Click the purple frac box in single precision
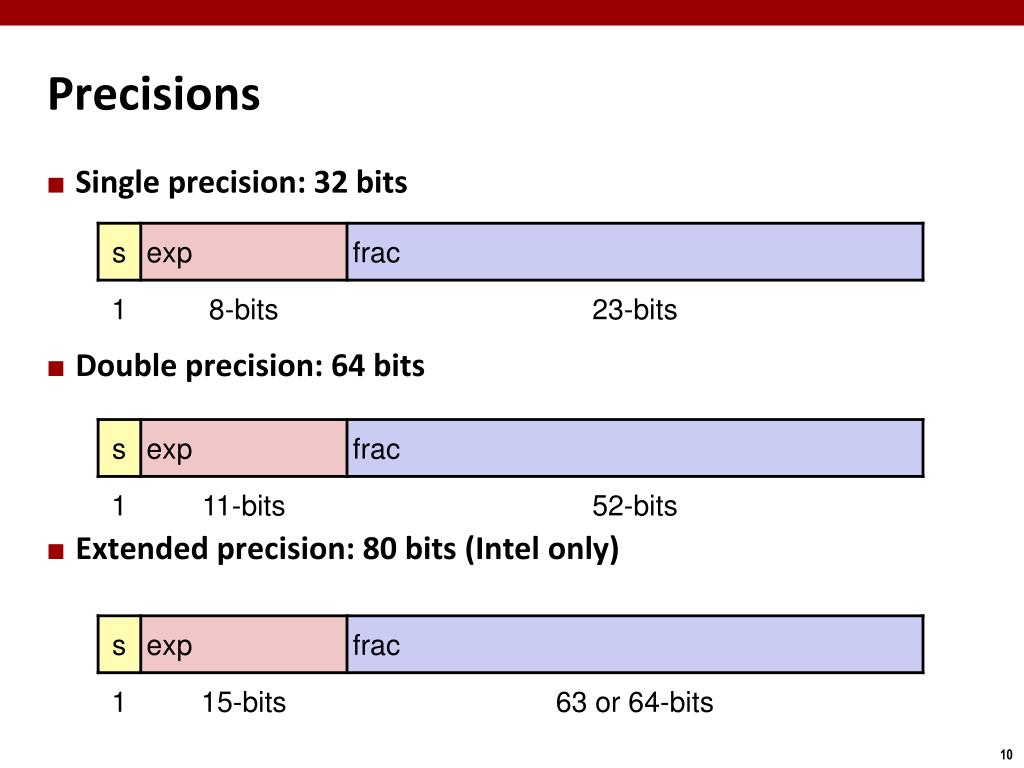The height and width of the screenshot is (768, 1024). (x=635, y=253)
